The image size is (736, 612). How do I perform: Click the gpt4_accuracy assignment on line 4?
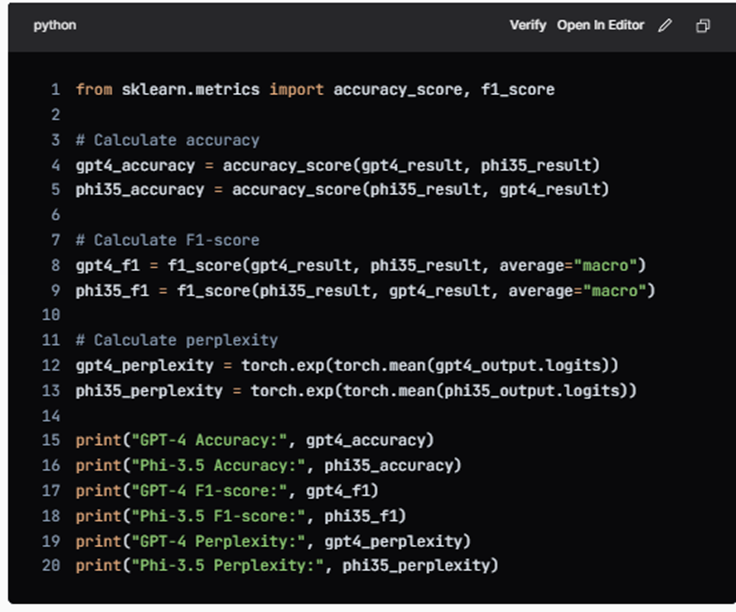pyautogui.click(x=337, y=165)
